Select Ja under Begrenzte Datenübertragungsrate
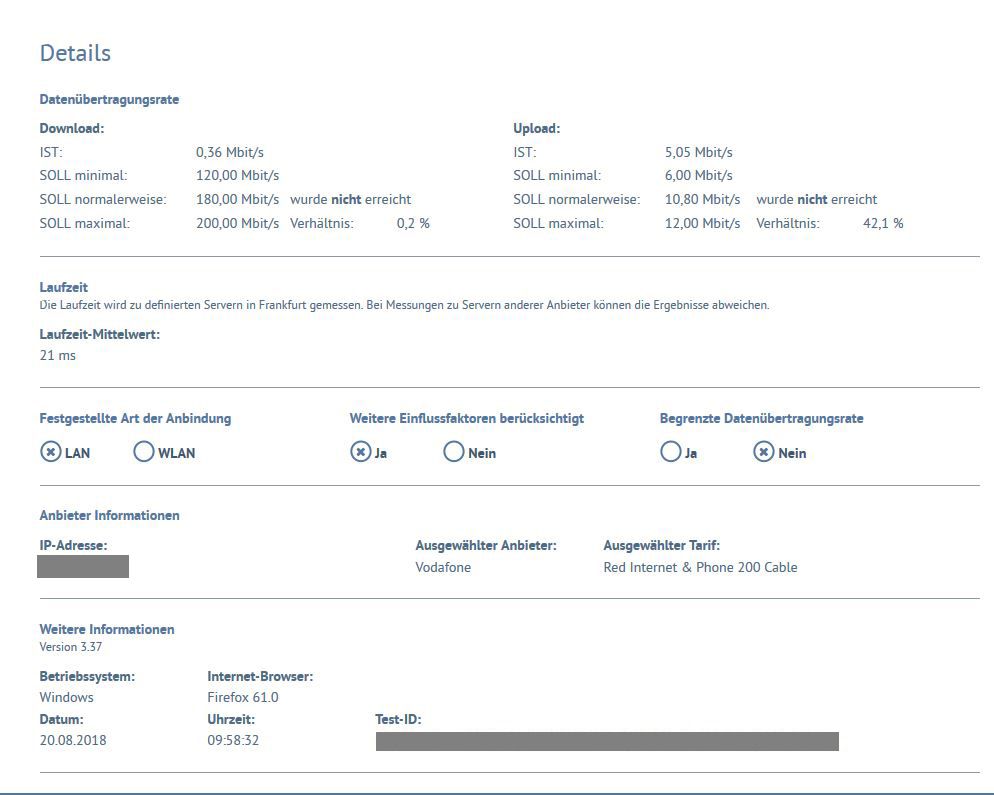The image size is (994, 795). pyautogui.click(x=671, y=452)
